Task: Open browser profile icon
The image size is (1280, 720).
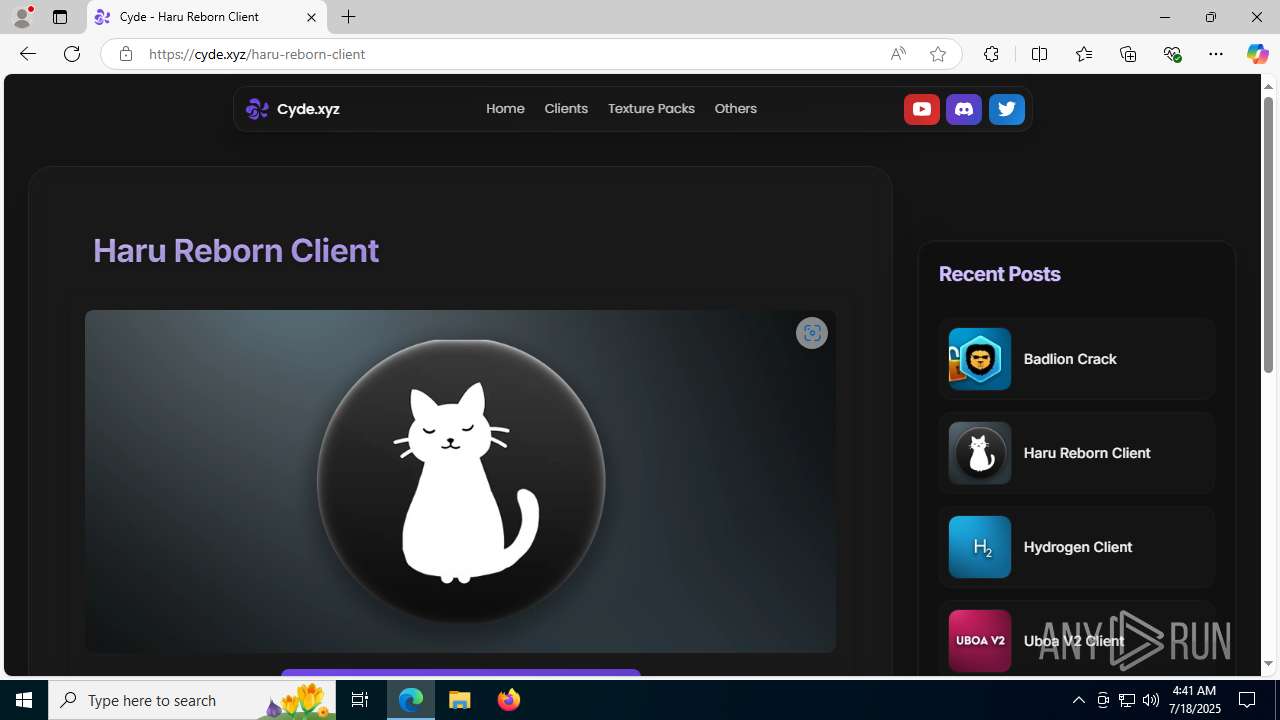Action: pos(22,17)
